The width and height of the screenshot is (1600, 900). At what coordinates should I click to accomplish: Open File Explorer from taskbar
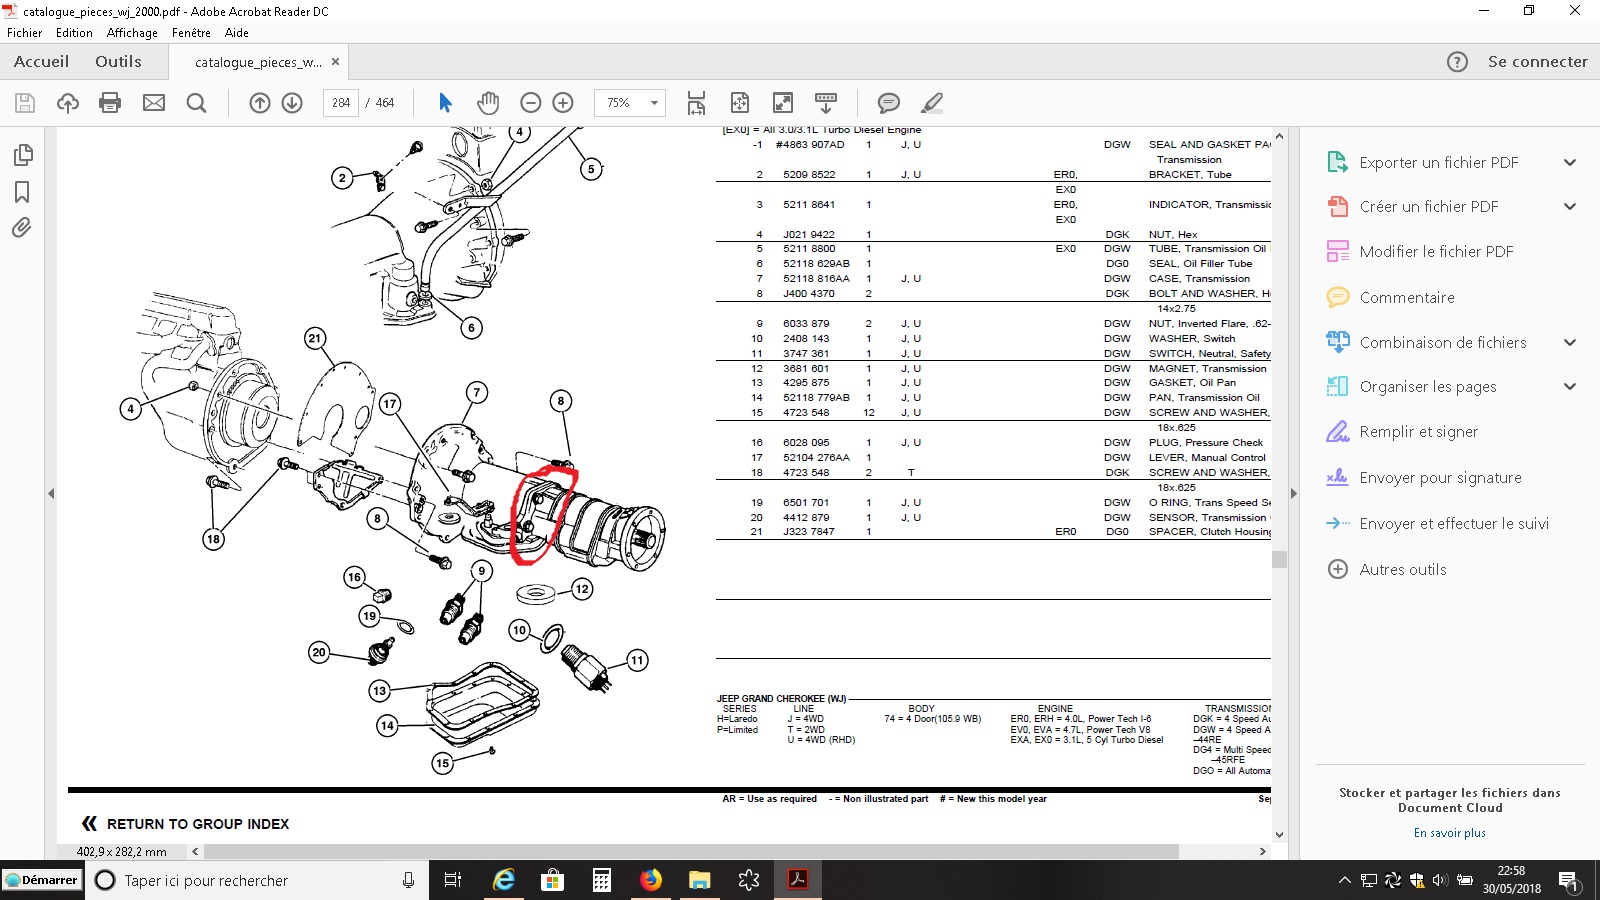(x=700, y=880)
